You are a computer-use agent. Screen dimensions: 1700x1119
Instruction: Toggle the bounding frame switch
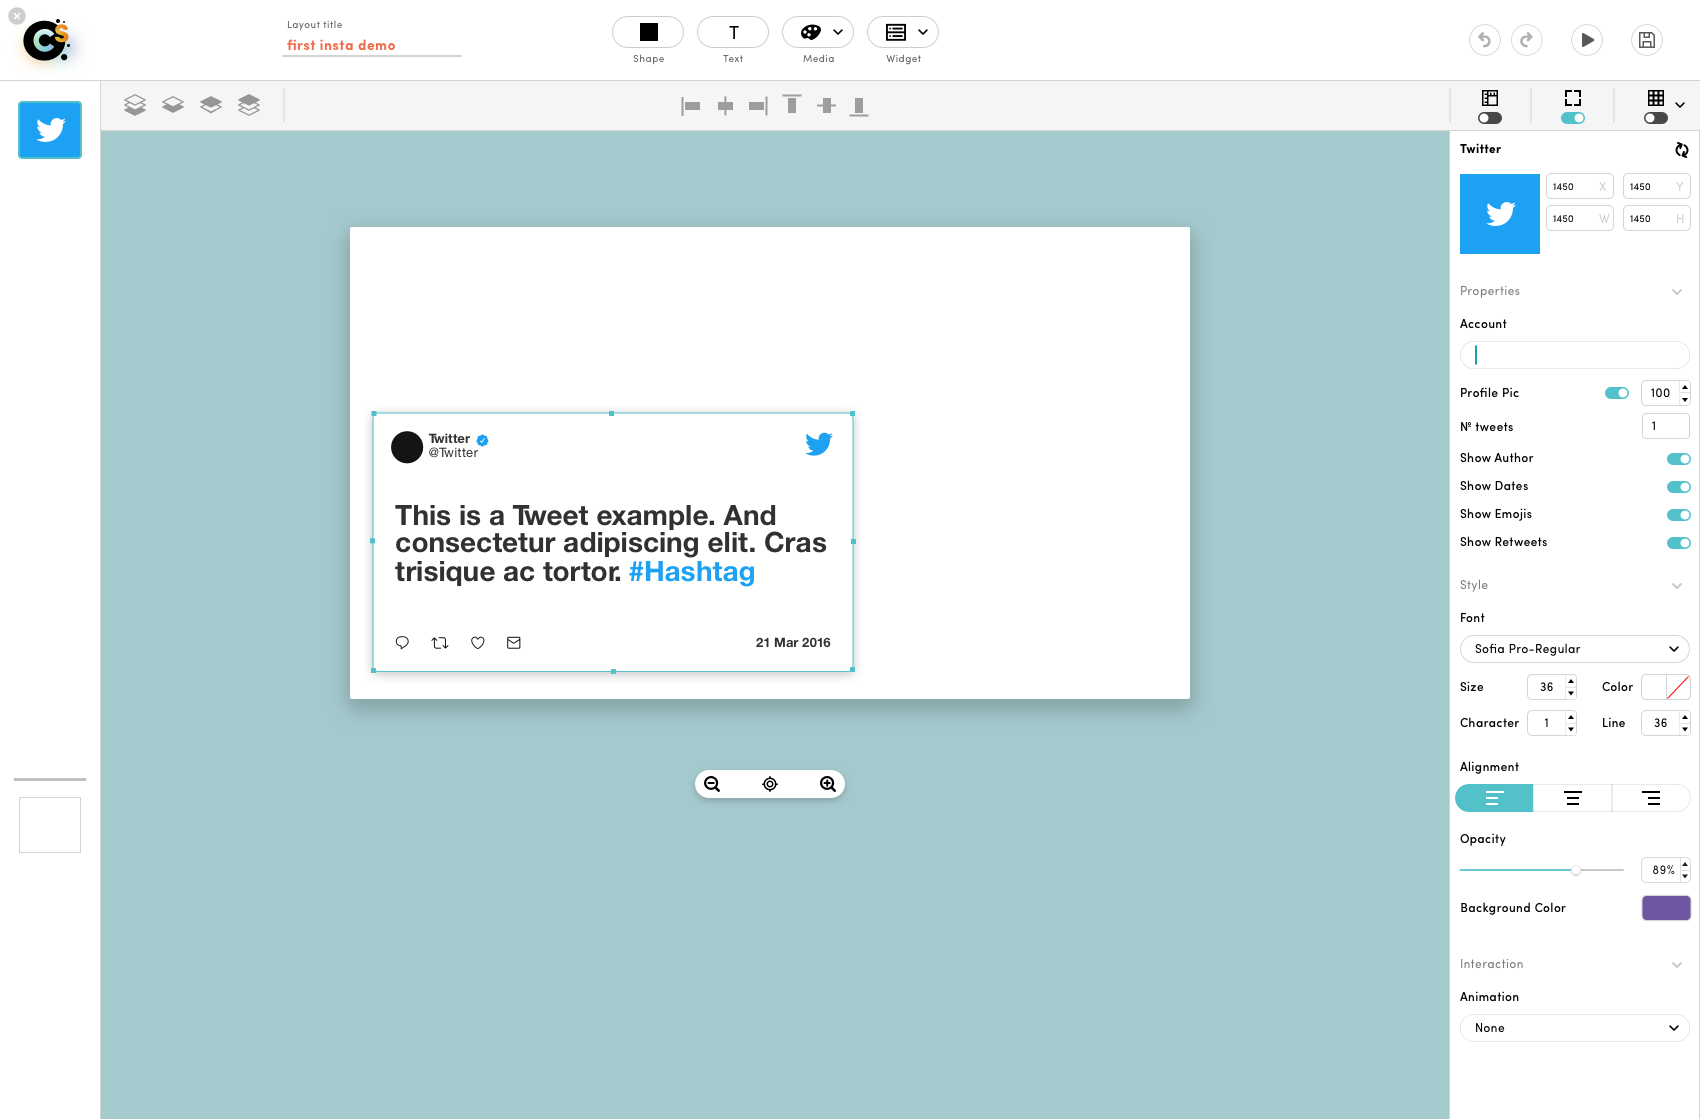pos(1573,118)
